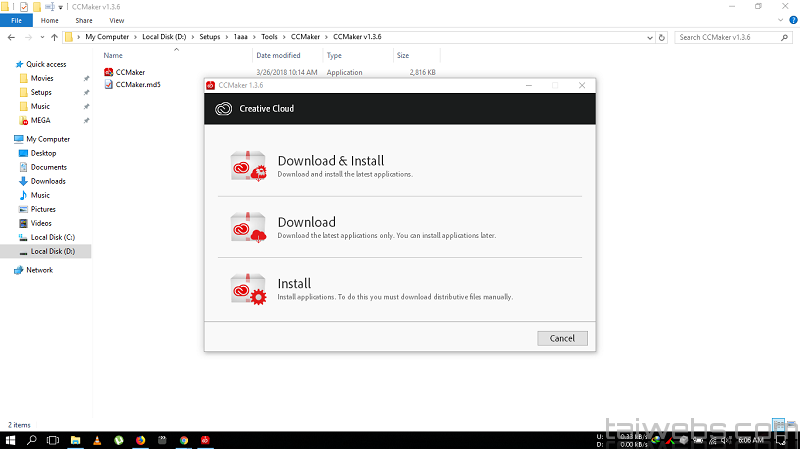
Task: Sort files by Date modified column
Action: (x=278, y=56)
